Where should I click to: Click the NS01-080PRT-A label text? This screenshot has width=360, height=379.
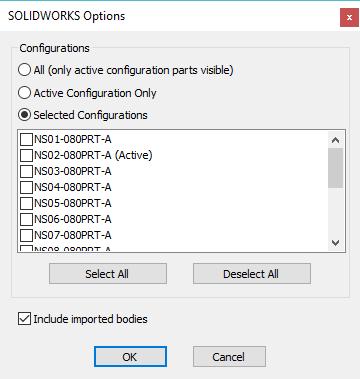click(73, 139)
